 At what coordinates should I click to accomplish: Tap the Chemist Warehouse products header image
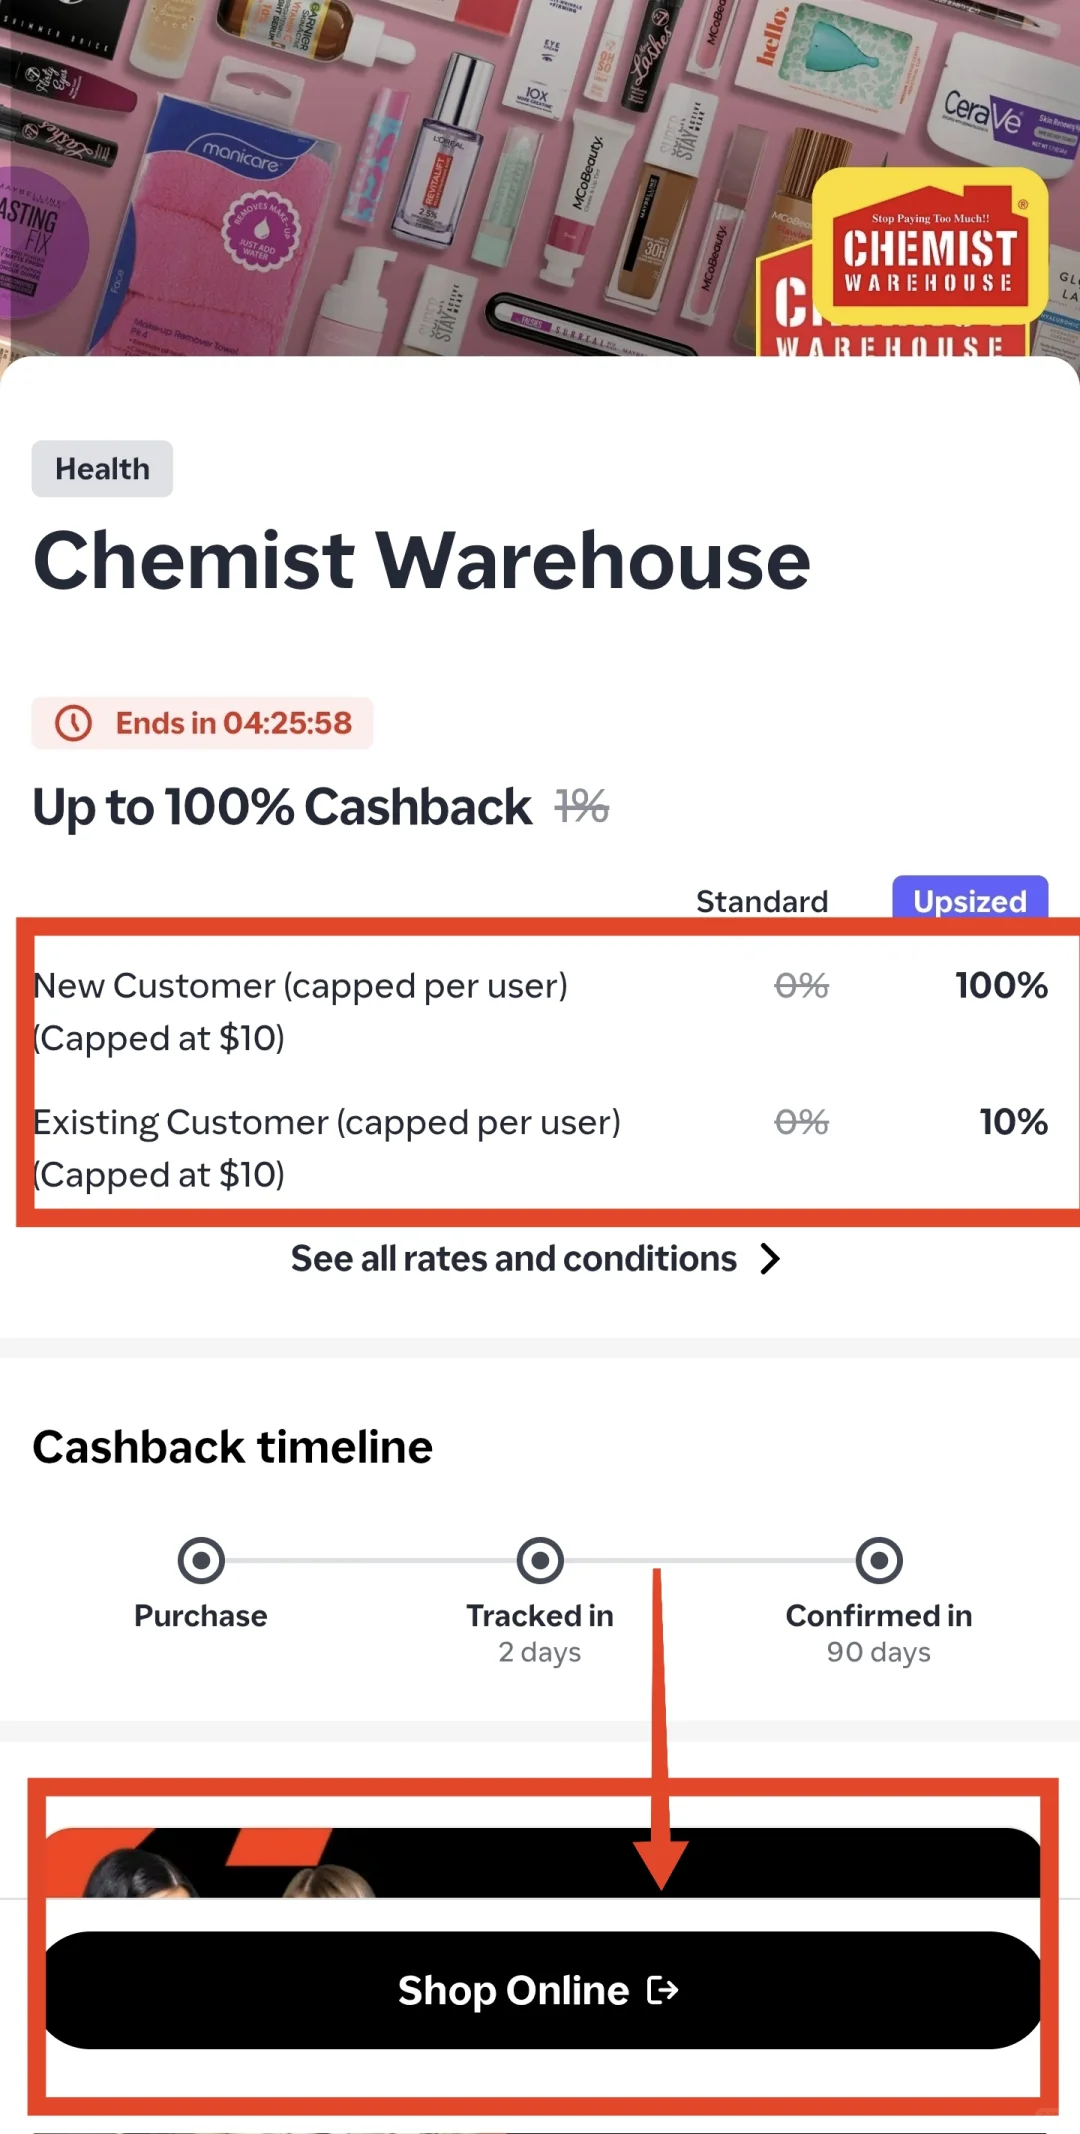pyautogui.click(x=540, y=178)
